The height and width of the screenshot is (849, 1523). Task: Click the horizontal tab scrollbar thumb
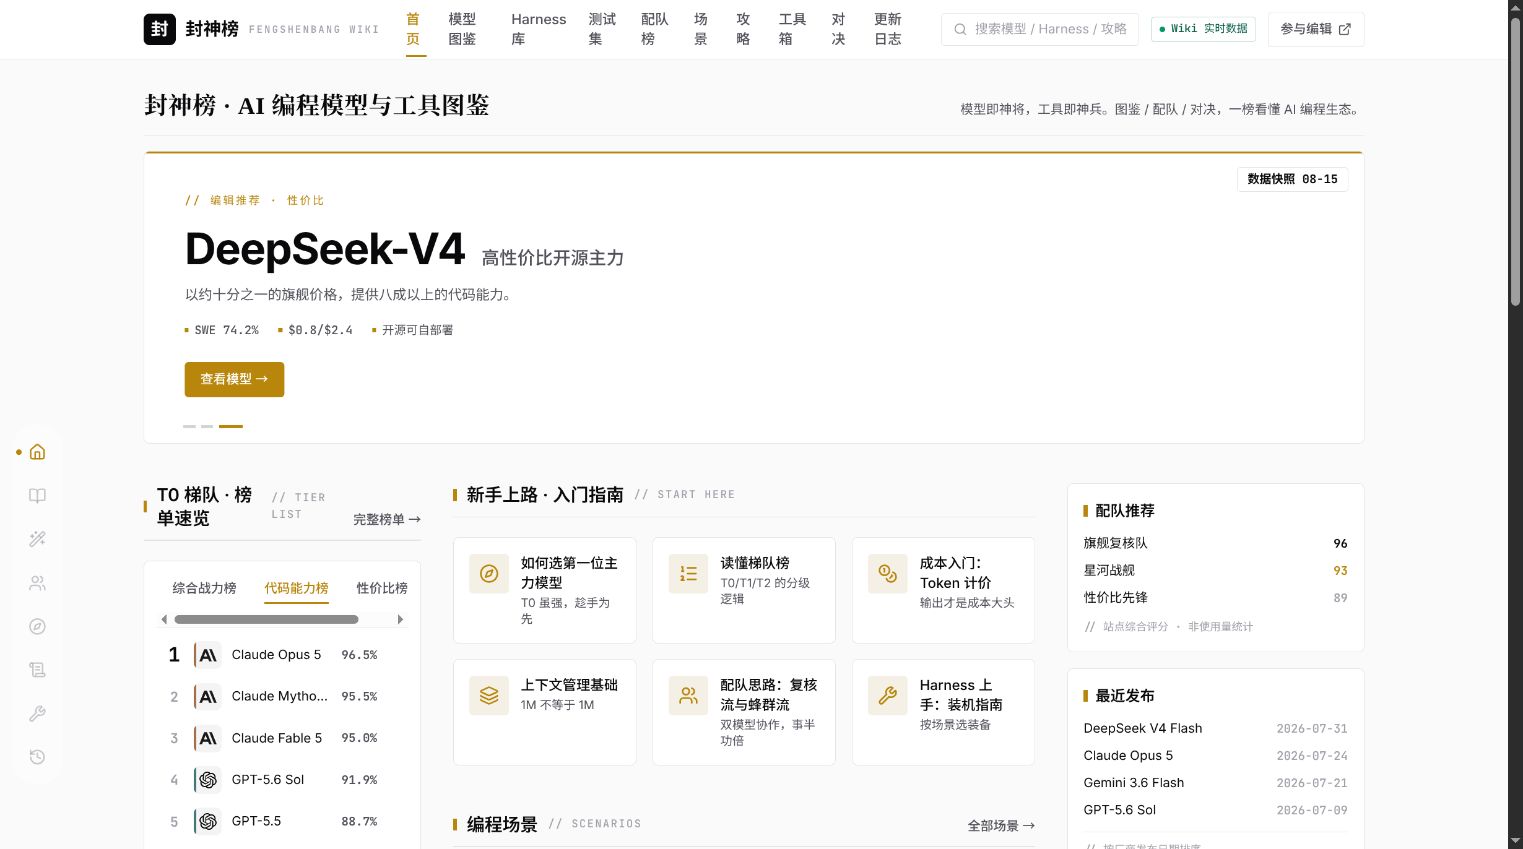coord(266,620)
